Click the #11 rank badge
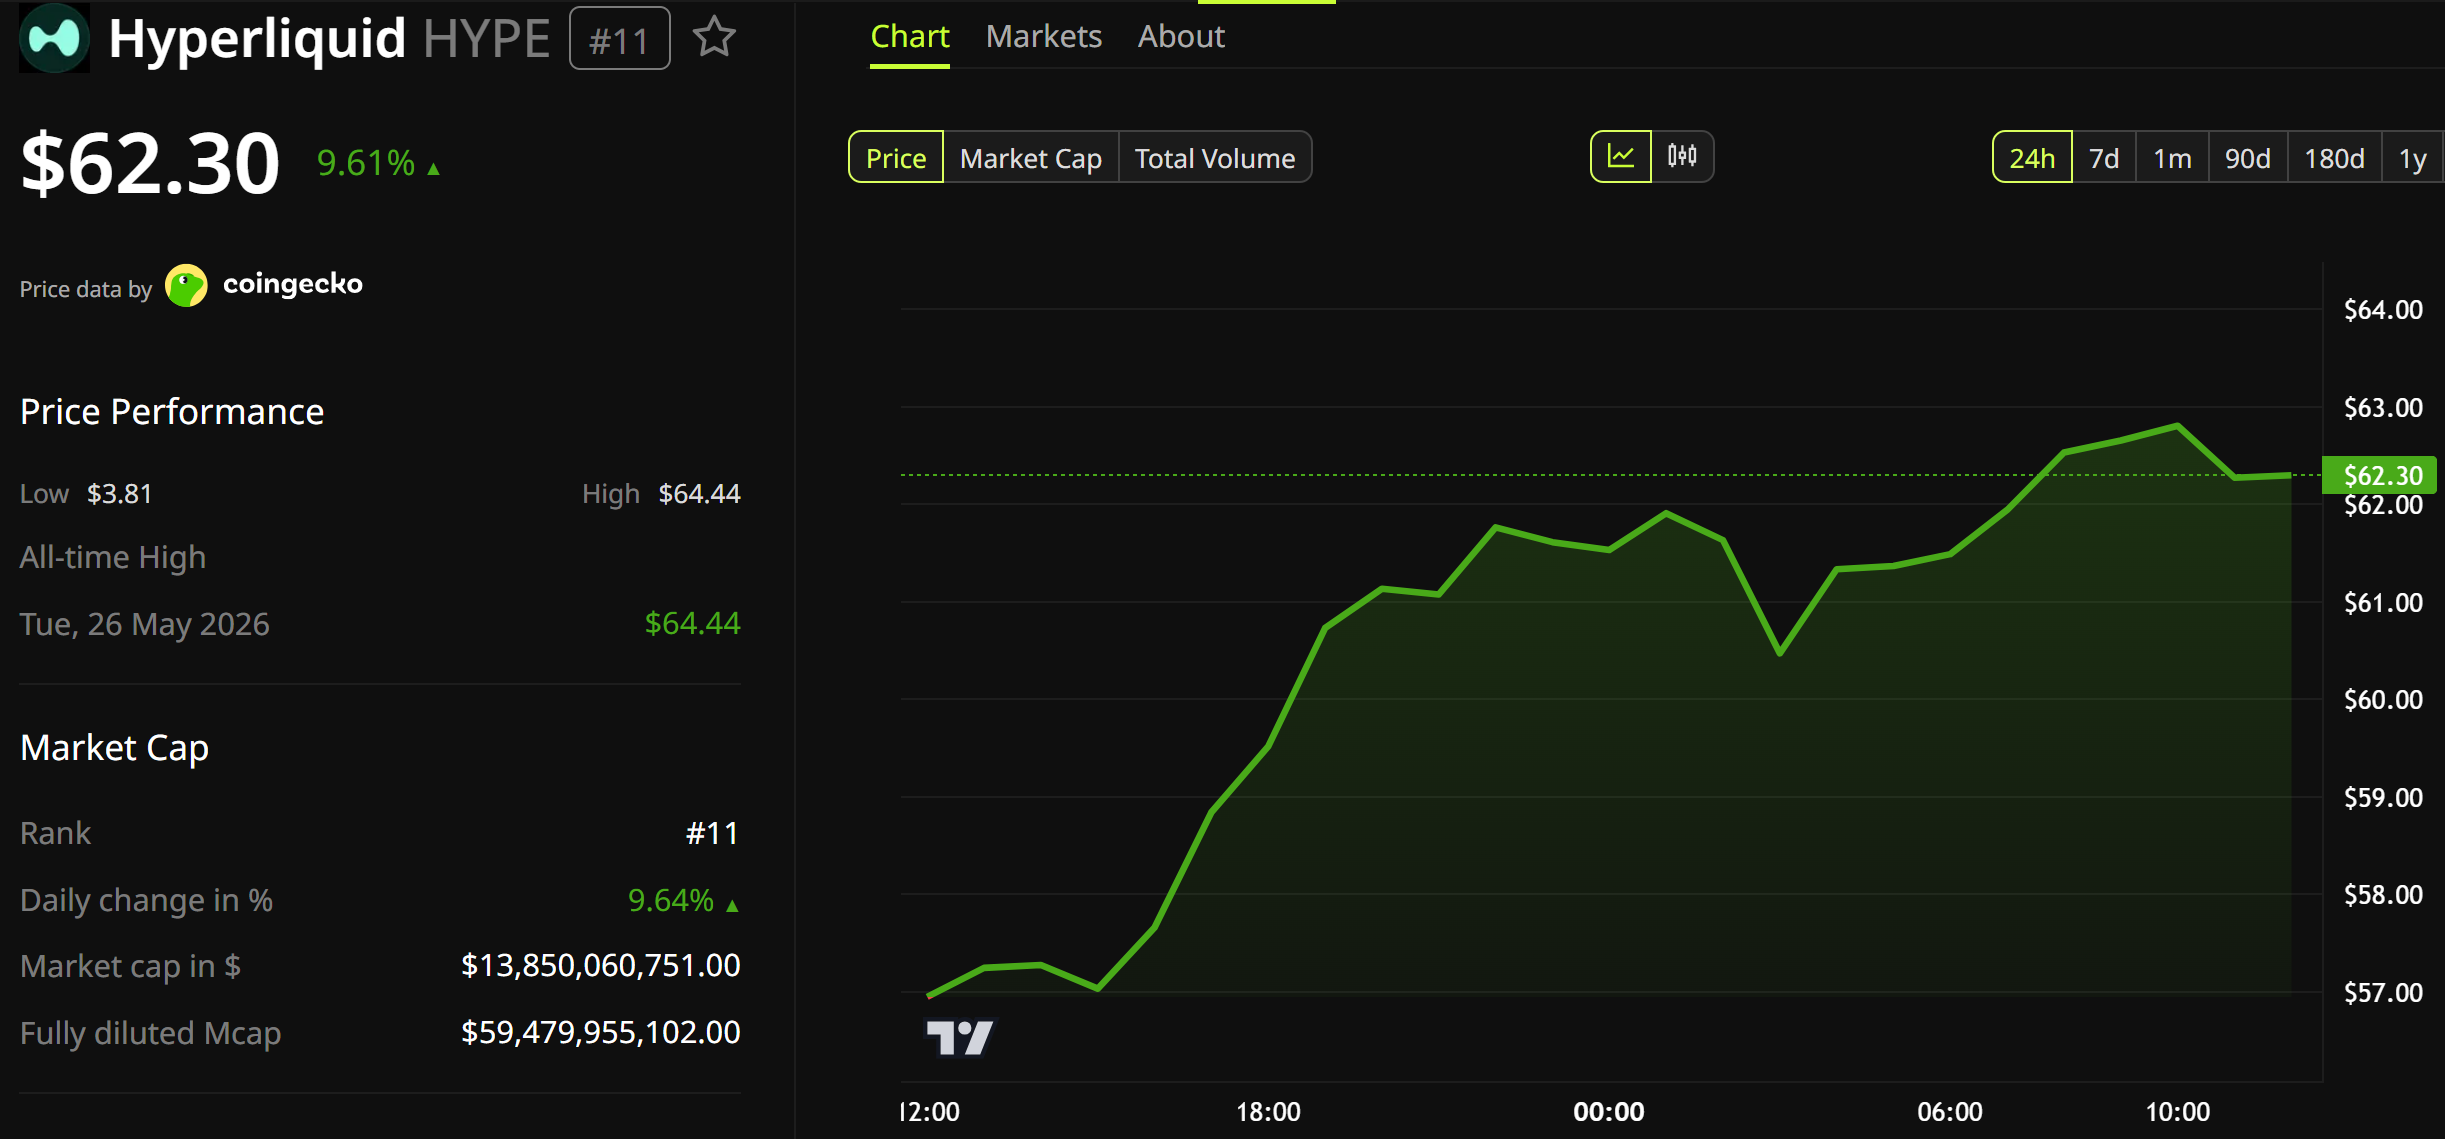The height and width of the screenshot is (1139, 2445). click(x=620, y=39)
